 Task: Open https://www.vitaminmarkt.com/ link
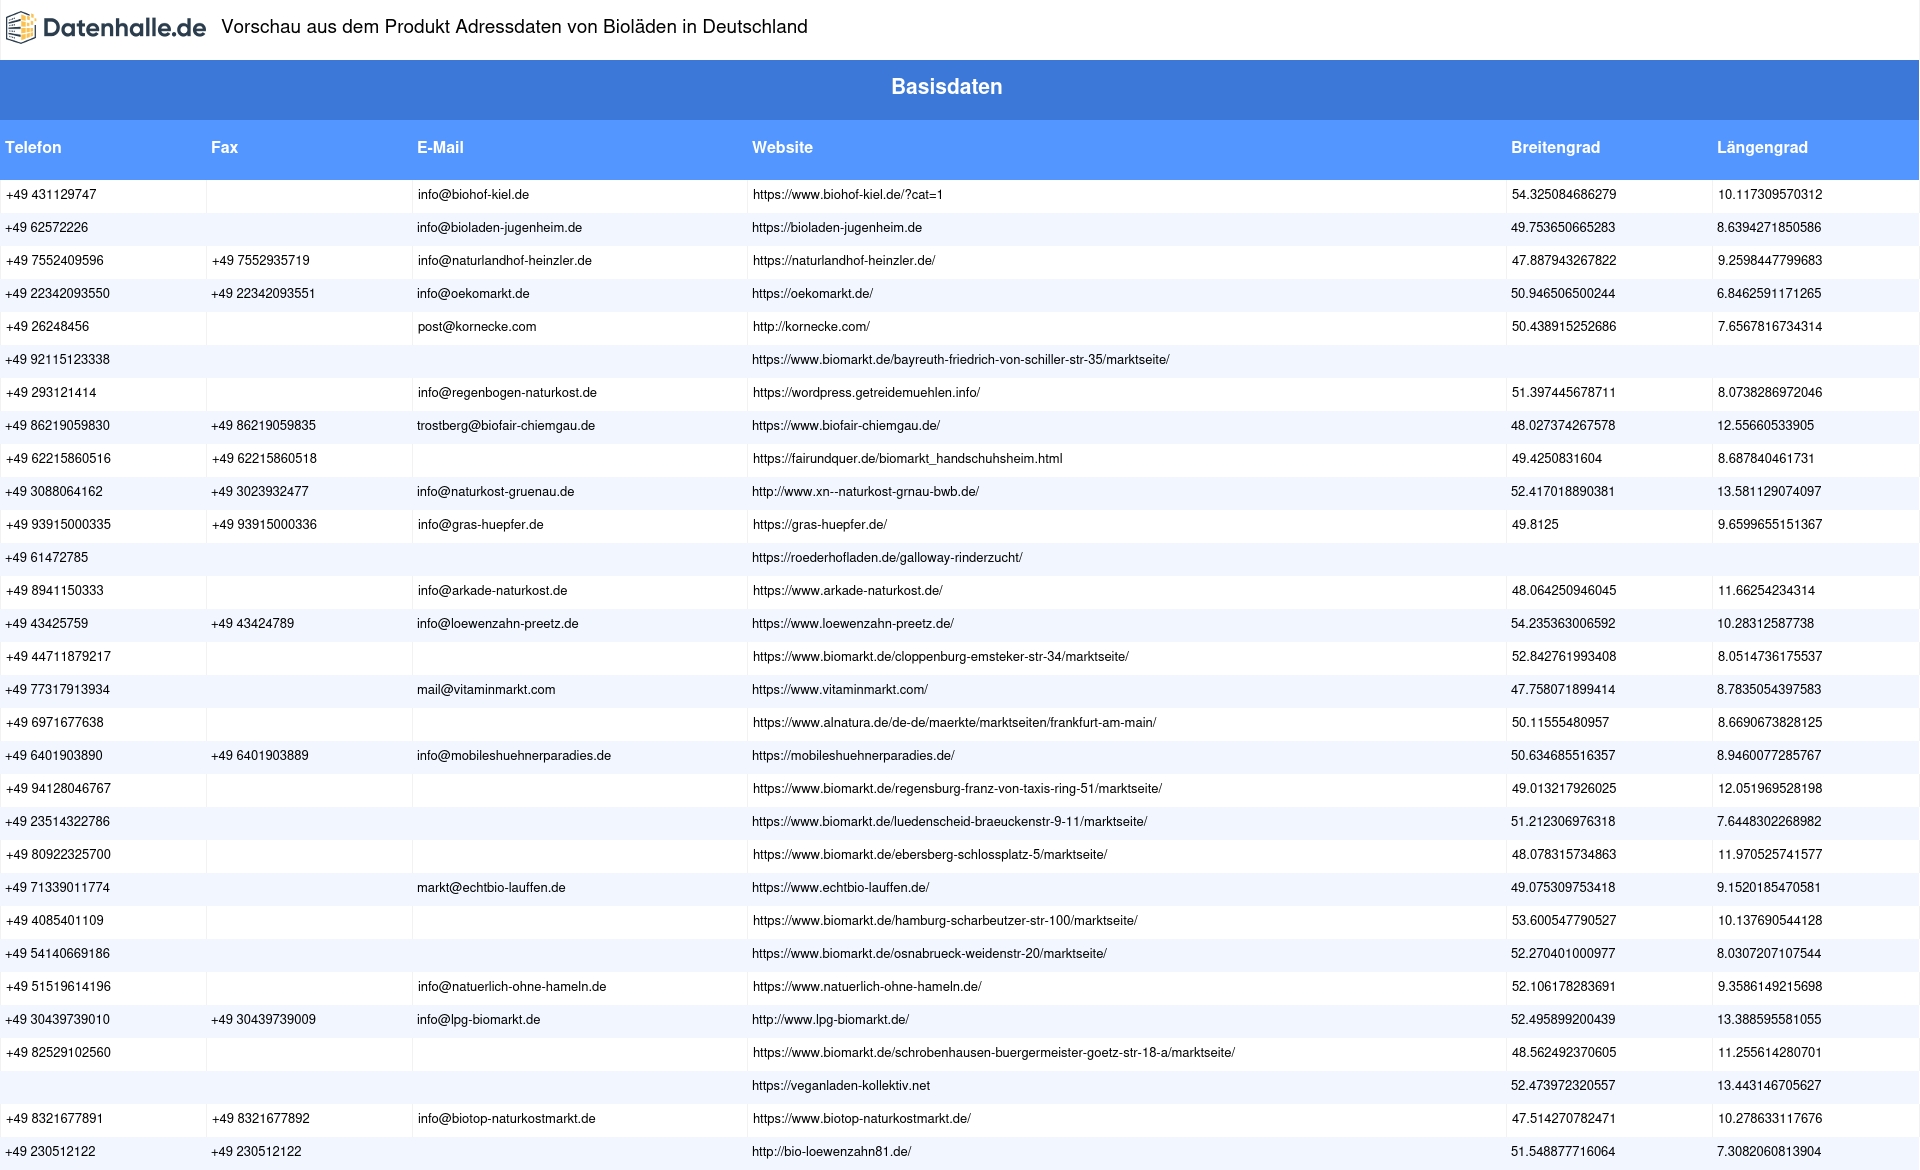point(840,690)
